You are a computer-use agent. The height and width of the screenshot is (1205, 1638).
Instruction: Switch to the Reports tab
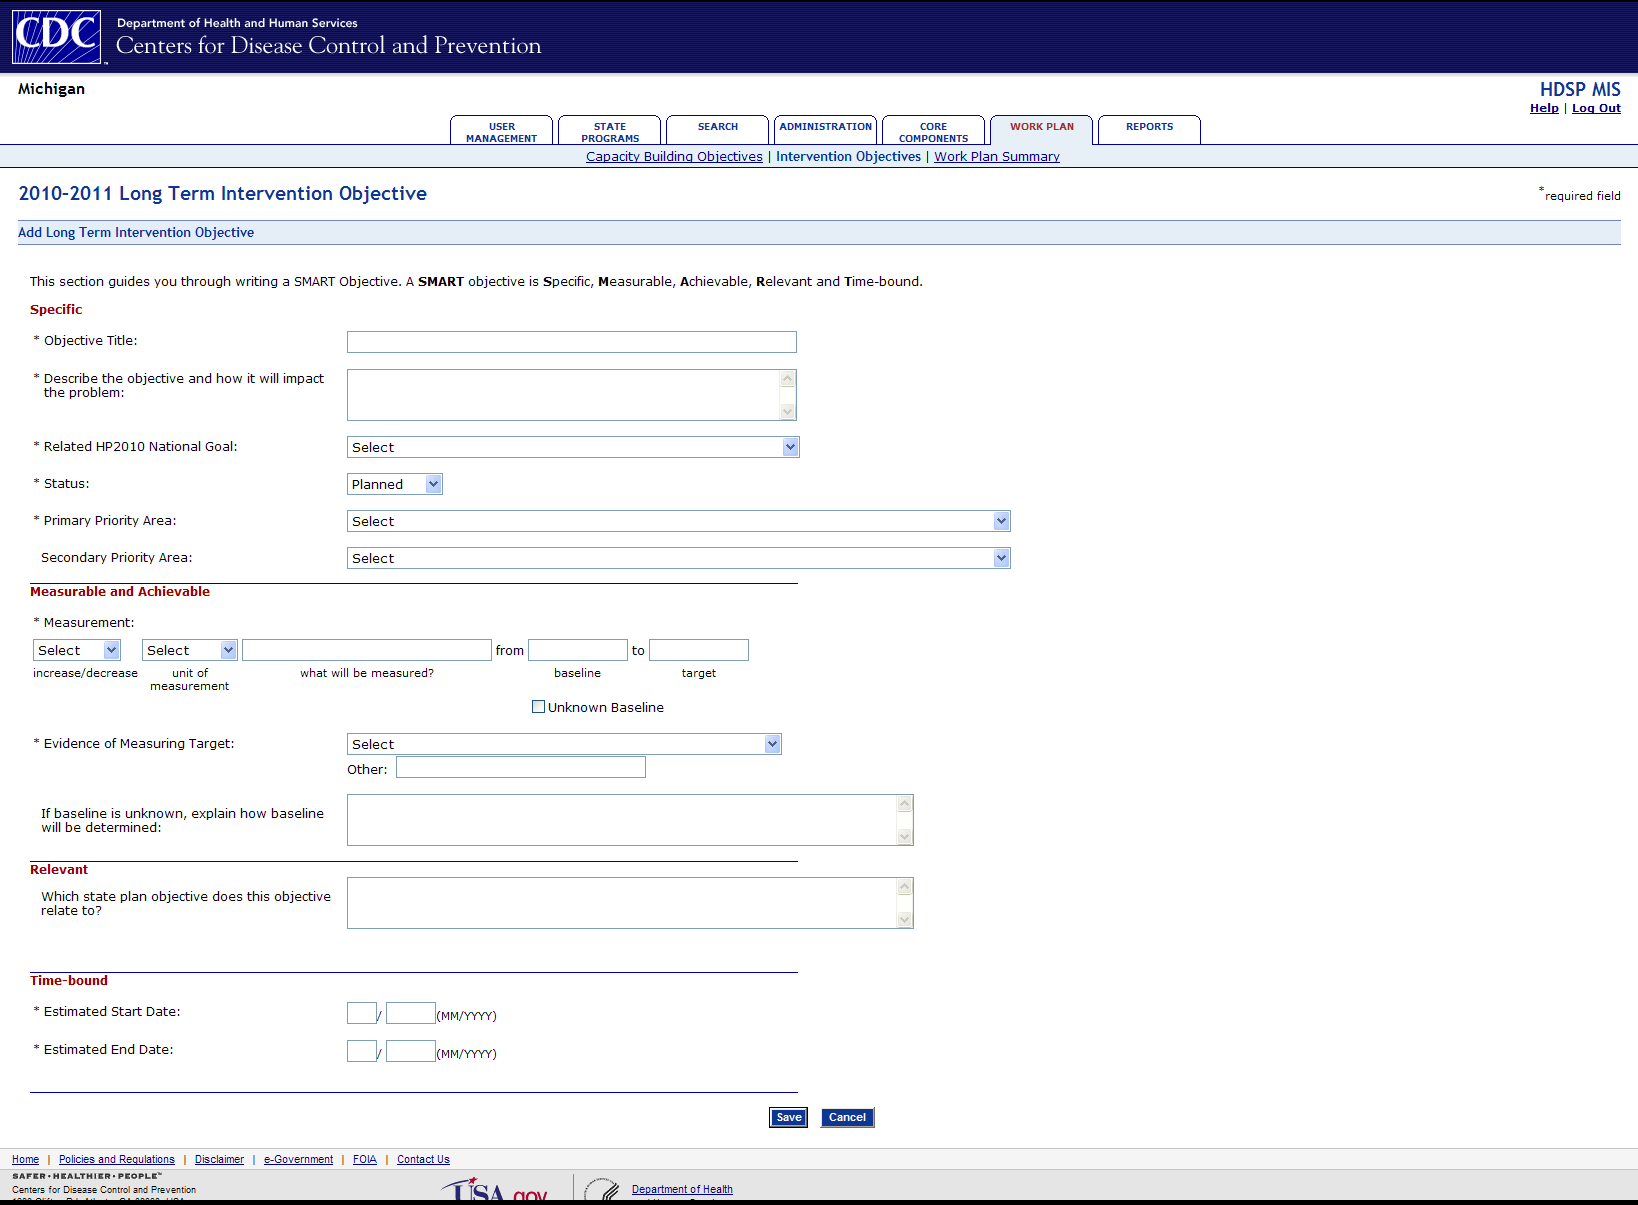click(x=1149, y=128)
